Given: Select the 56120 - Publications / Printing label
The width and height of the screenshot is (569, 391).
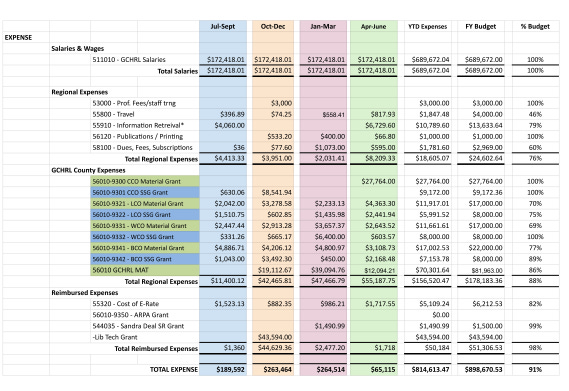Looking at the screenshot, I should coord(138,137).
